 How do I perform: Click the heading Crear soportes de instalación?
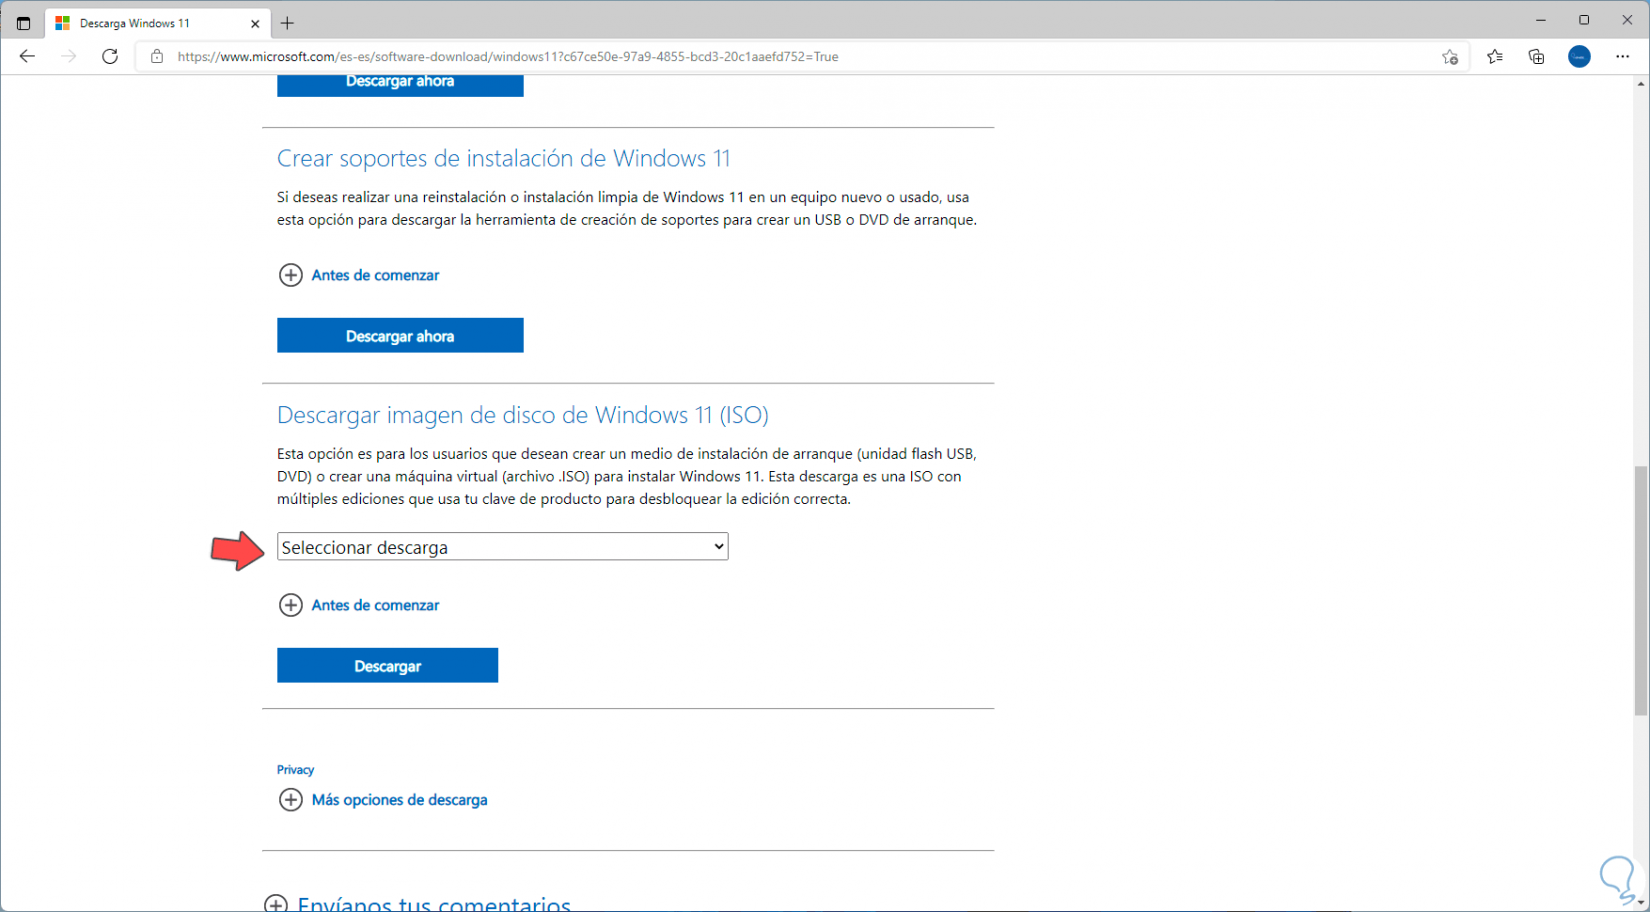pos(503,159)
